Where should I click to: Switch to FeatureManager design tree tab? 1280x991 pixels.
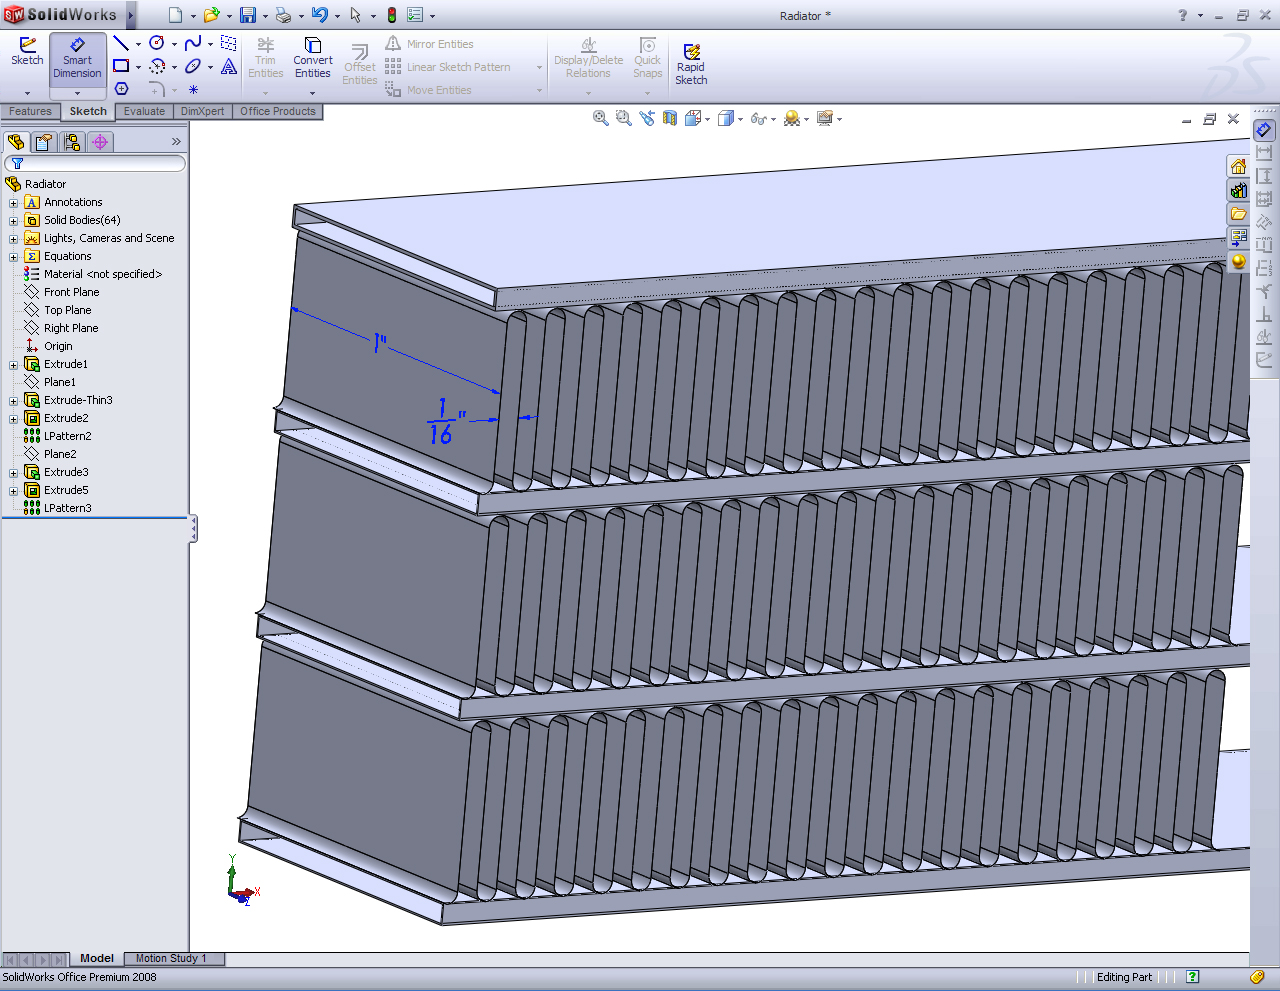[16, 142]
